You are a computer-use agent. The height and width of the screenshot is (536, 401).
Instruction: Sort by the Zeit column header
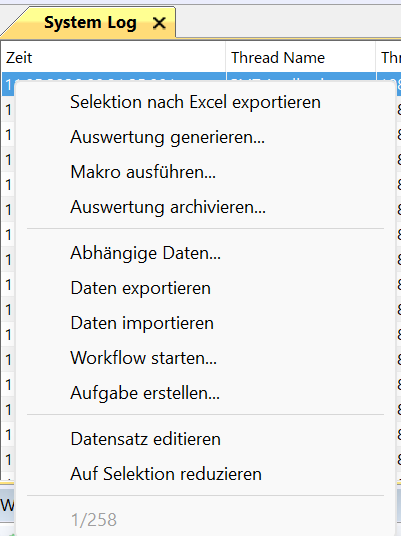point(113,57)
